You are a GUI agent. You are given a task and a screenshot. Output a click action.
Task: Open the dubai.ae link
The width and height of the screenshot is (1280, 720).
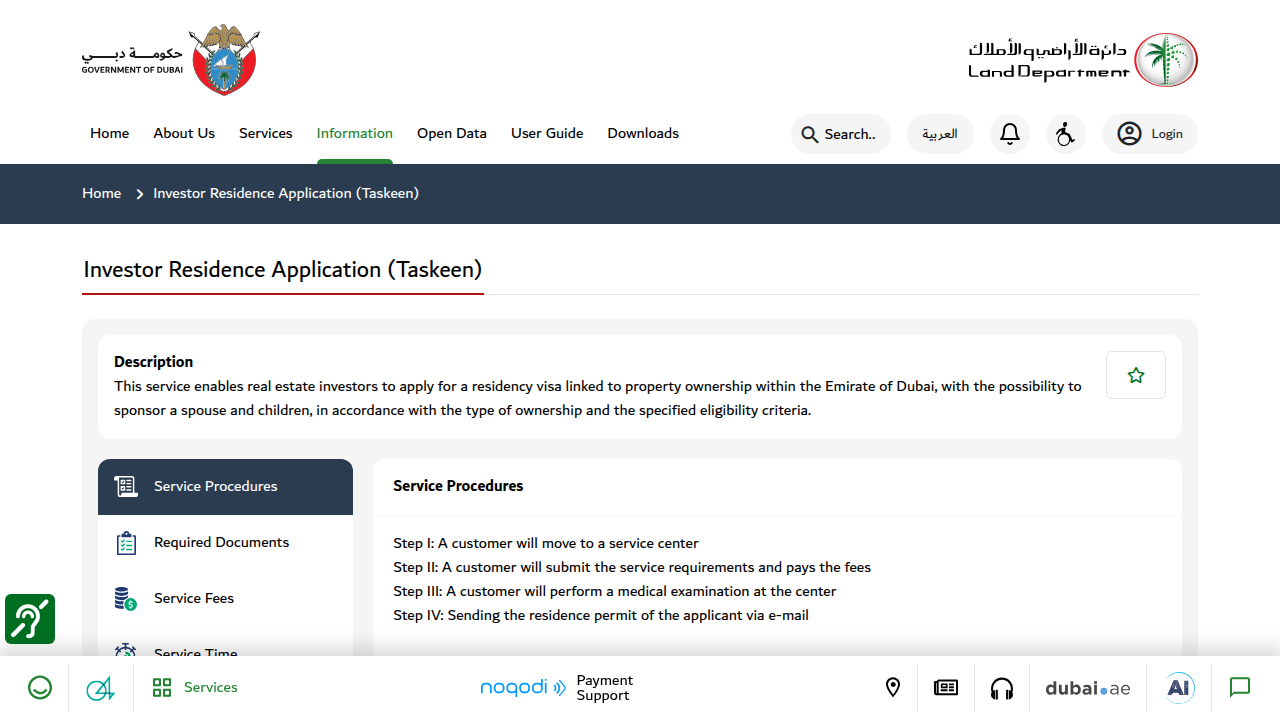coord(1088,688)
